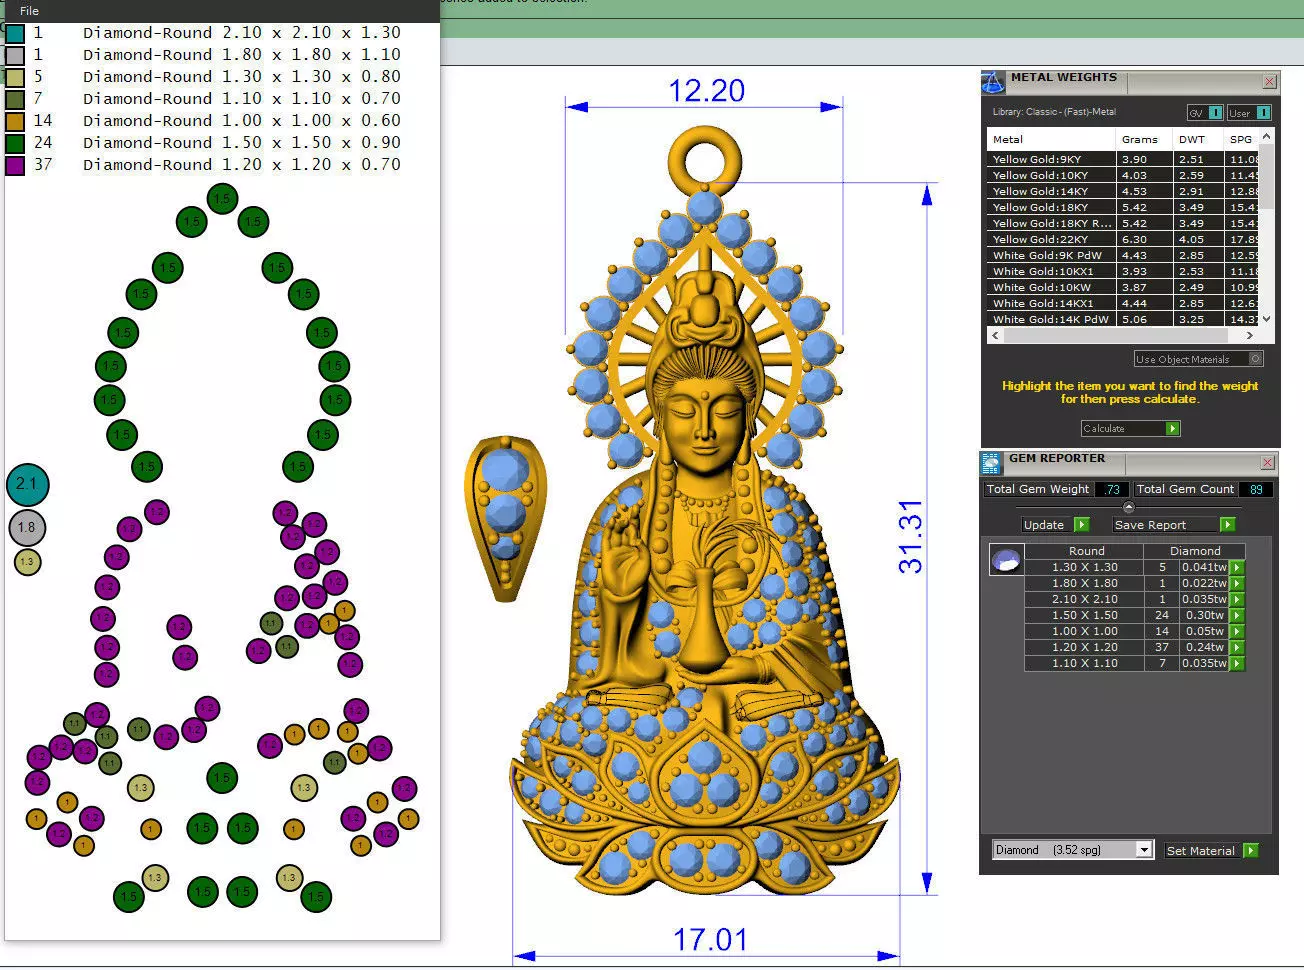Click the round diamond gem thumbnail

click(1006, 560)
